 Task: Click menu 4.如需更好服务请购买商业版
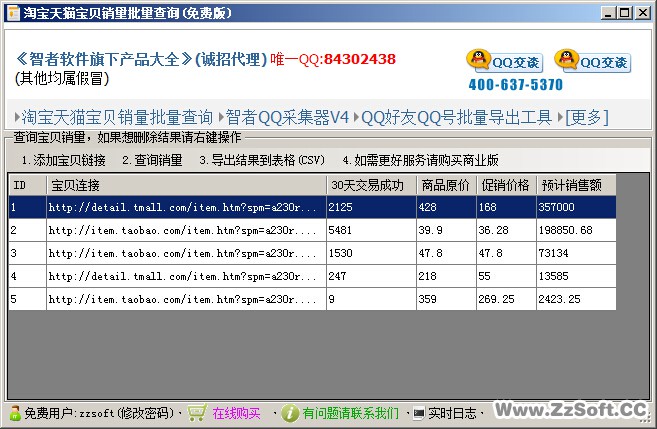(x=420, y=160)
